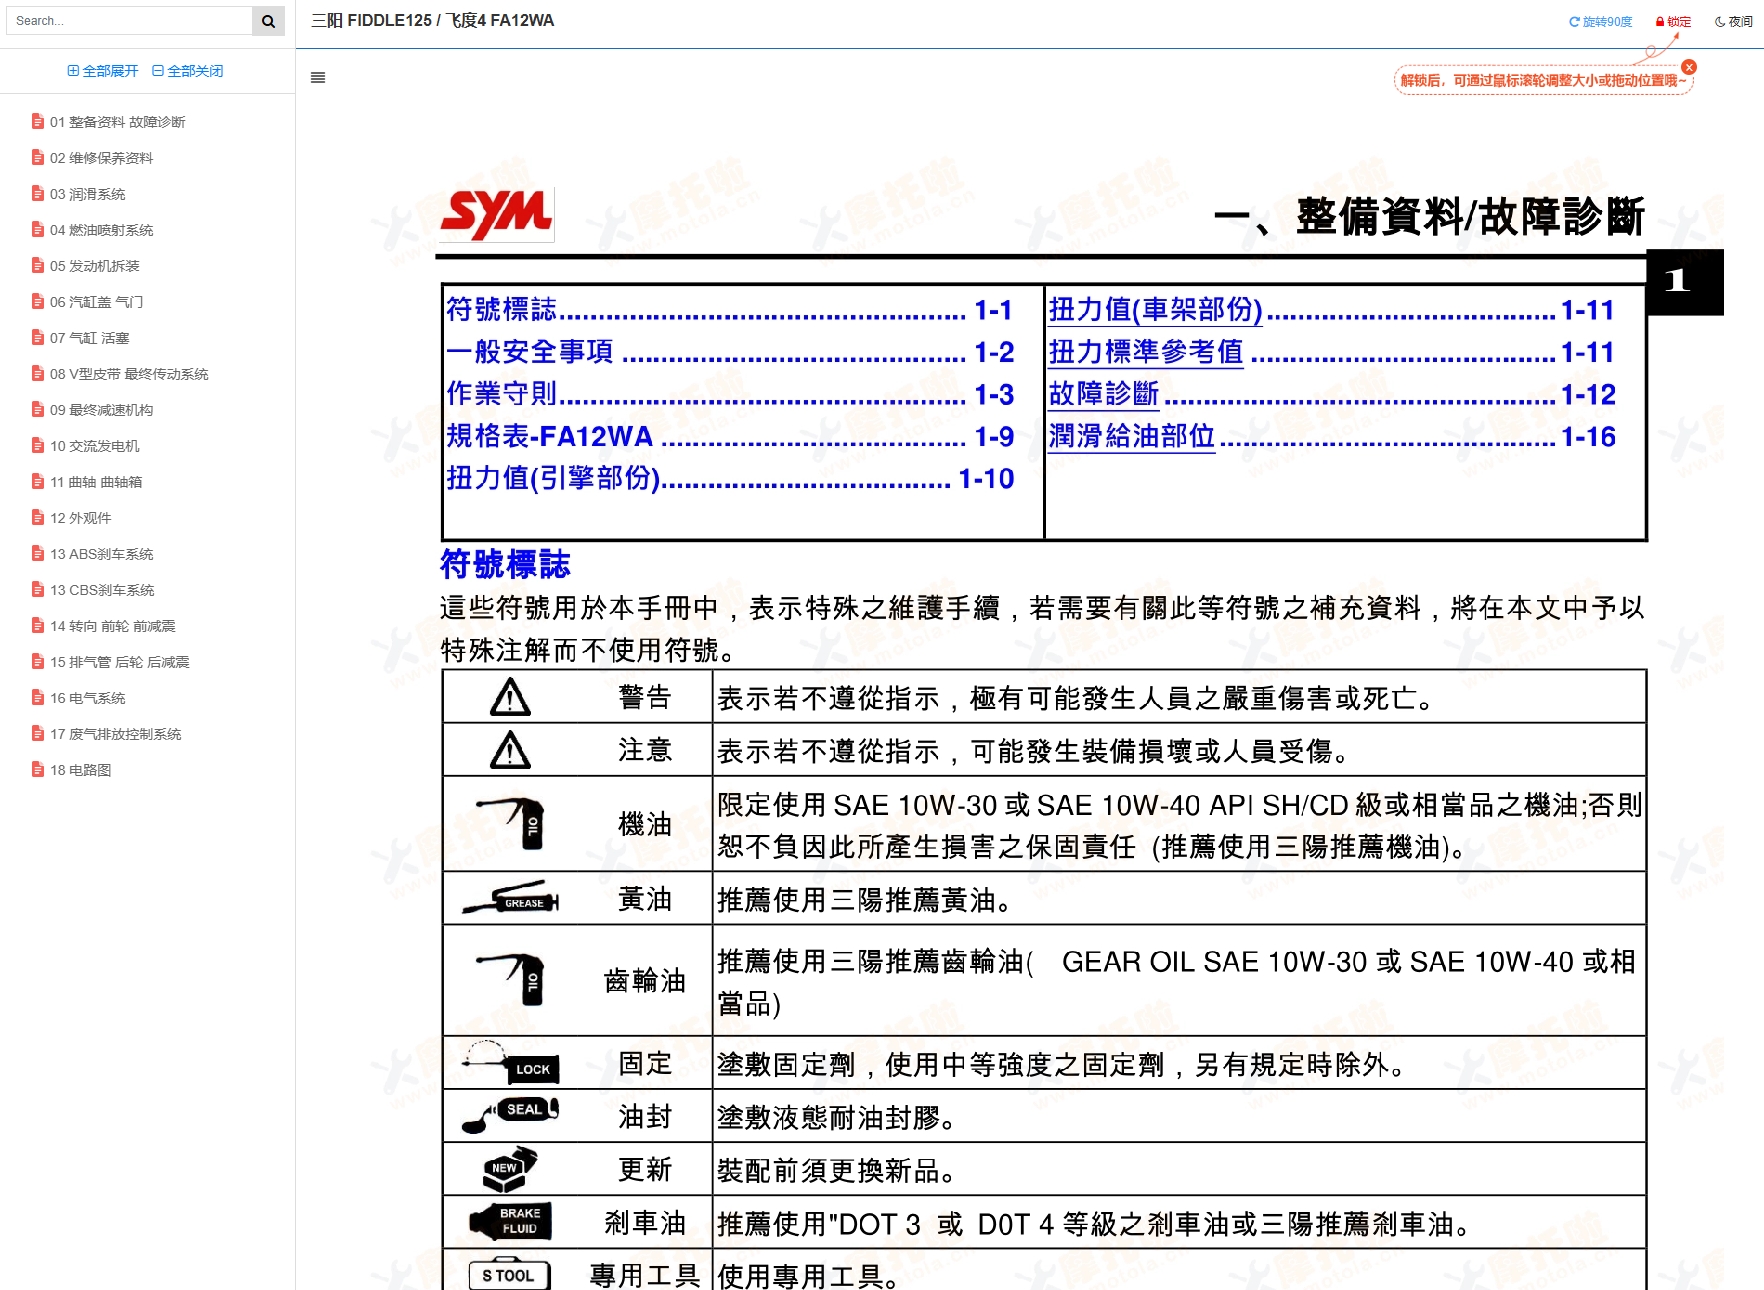
Task: Open chapter 09 最终减速机构
Action: [x=92, y=410]
